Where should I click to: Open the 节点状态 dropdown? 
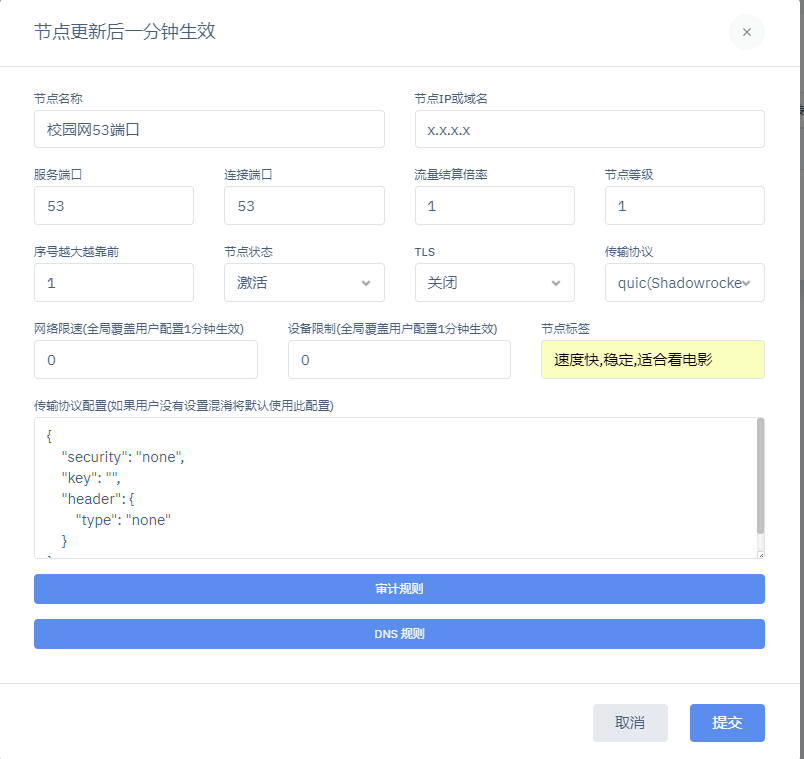click(x=303, y=283)
